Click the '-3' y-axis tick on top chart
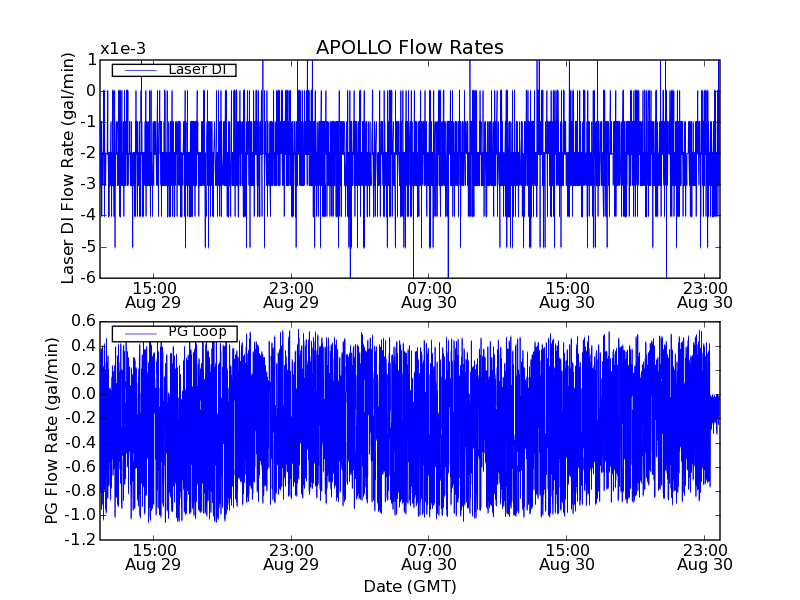 (x=88, y=184)
